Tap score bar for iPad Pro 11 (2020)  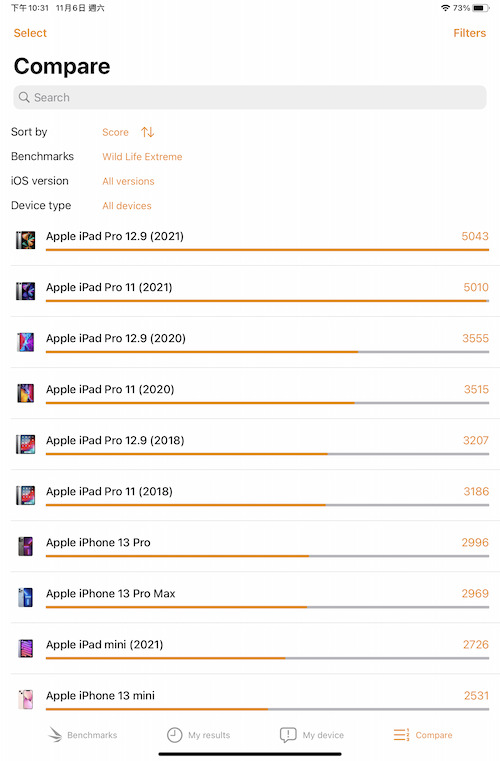(x=267, y=403)
